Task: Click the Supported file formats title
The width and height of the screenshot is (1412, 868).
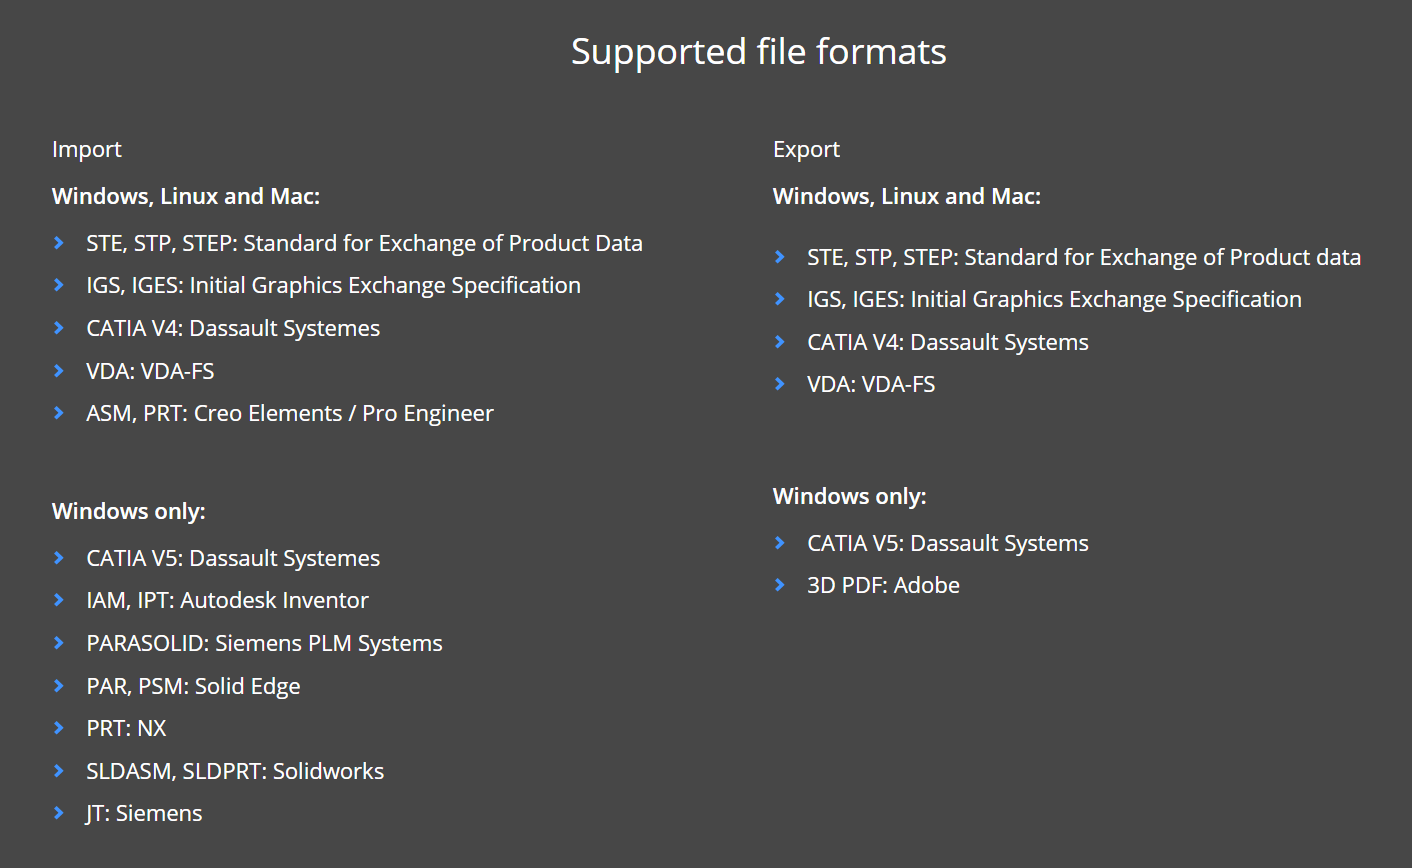Action: 759,52
